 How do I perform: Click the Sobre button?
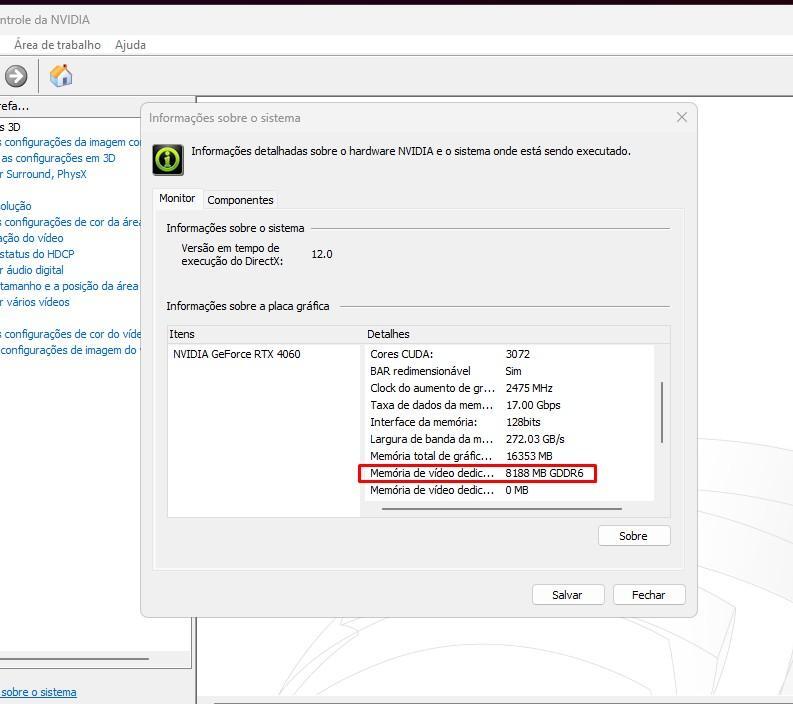634,536
